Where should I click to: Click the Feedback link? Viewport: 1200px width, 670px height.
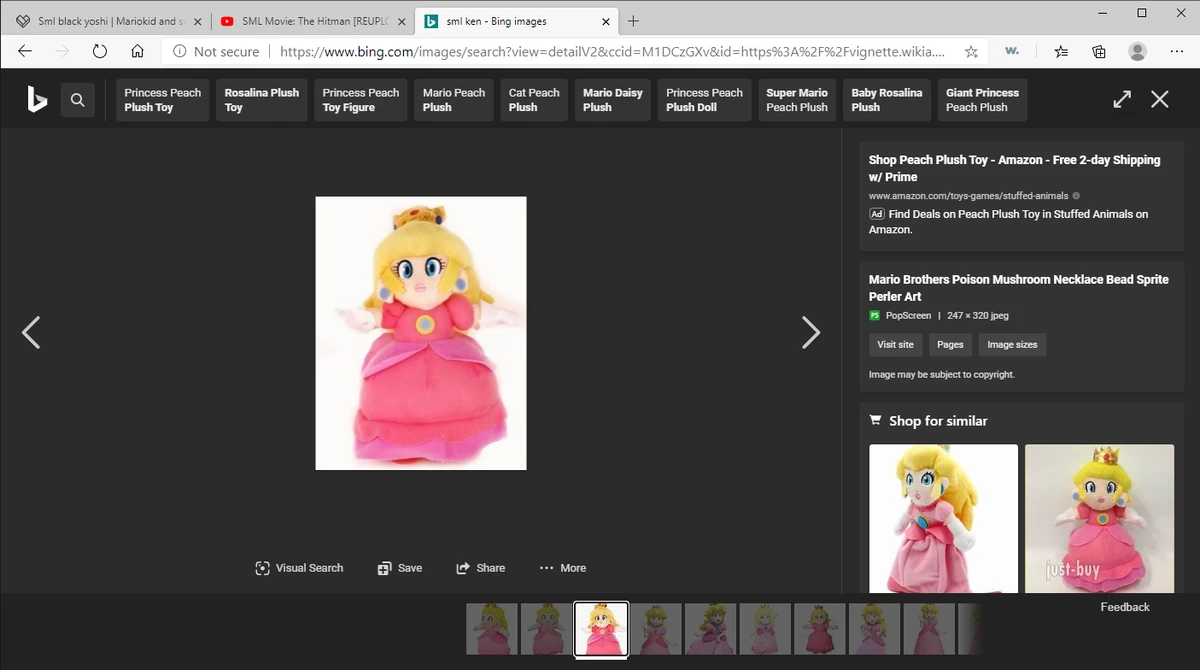click(1125, 606)
